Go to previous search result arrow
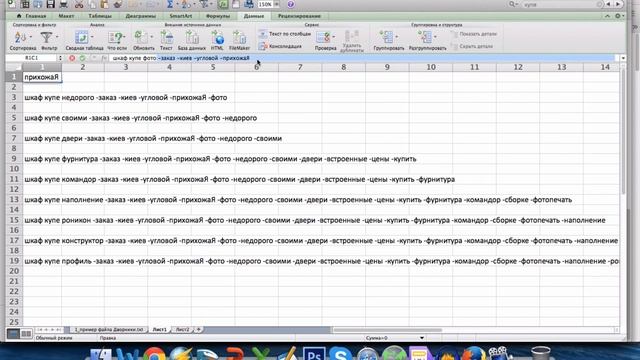 point(608,4)
